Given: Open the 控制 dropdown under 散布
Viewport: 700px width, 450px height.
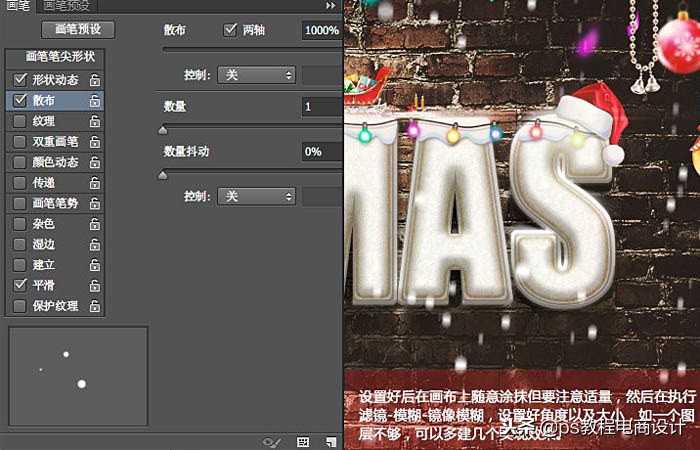Looking at the screenshot, I should 256,75.
